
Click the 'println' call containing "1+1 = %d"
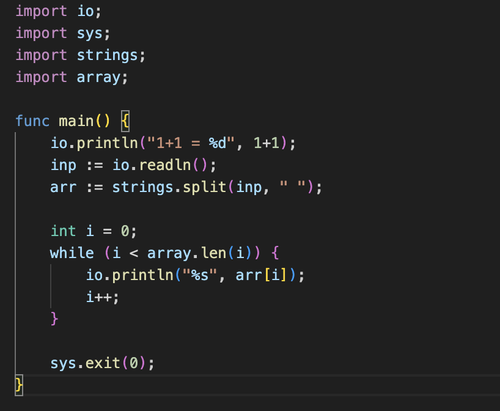(107, 143)
